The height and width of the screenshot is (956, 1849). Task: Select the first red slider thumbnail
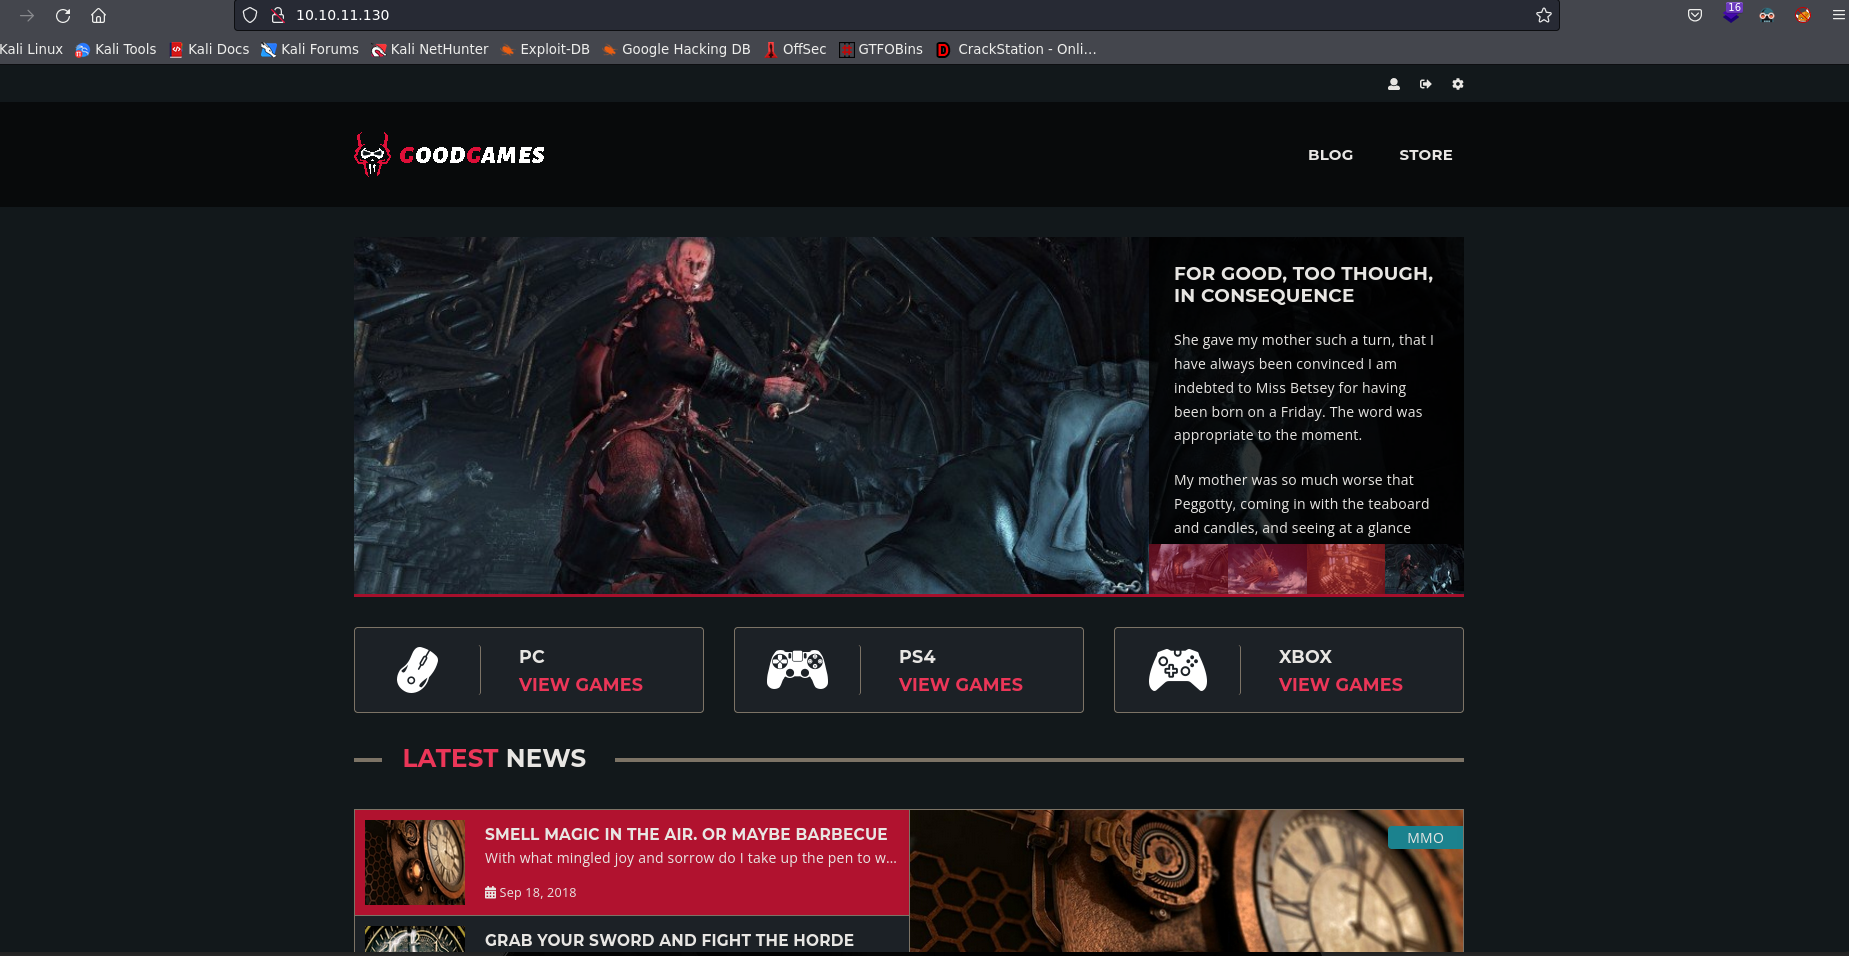1188,569
